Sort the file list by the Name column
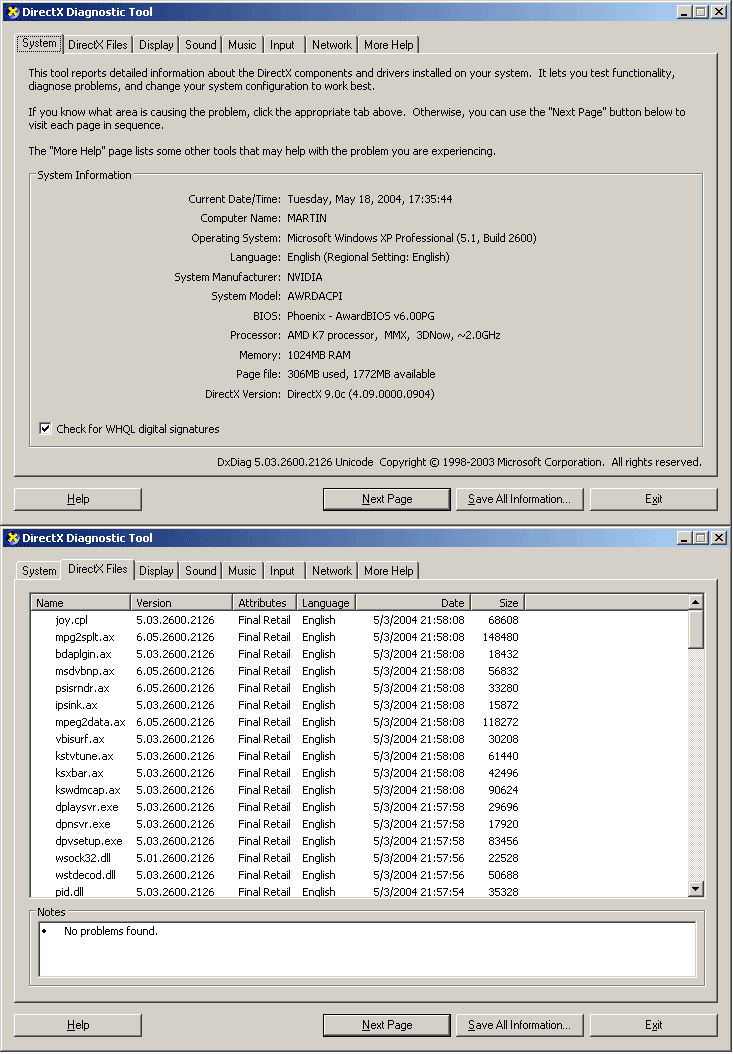 pyautogui.click(x=81, y=603)
